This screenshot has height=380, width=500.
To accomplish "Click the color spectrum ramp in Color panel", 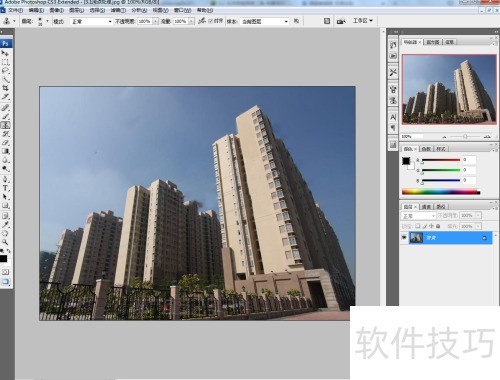I will pyautogui.click(x=441, y=192).
